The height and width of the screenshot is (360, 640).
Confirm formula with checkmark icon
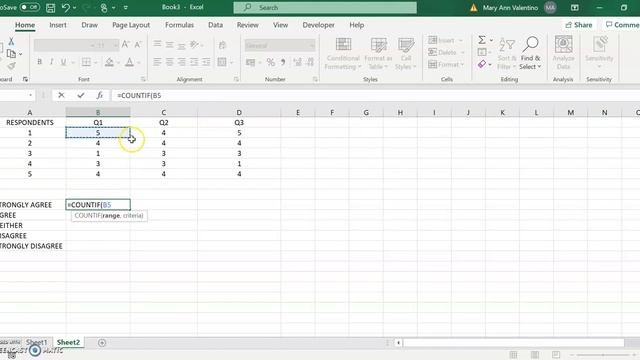81,95
